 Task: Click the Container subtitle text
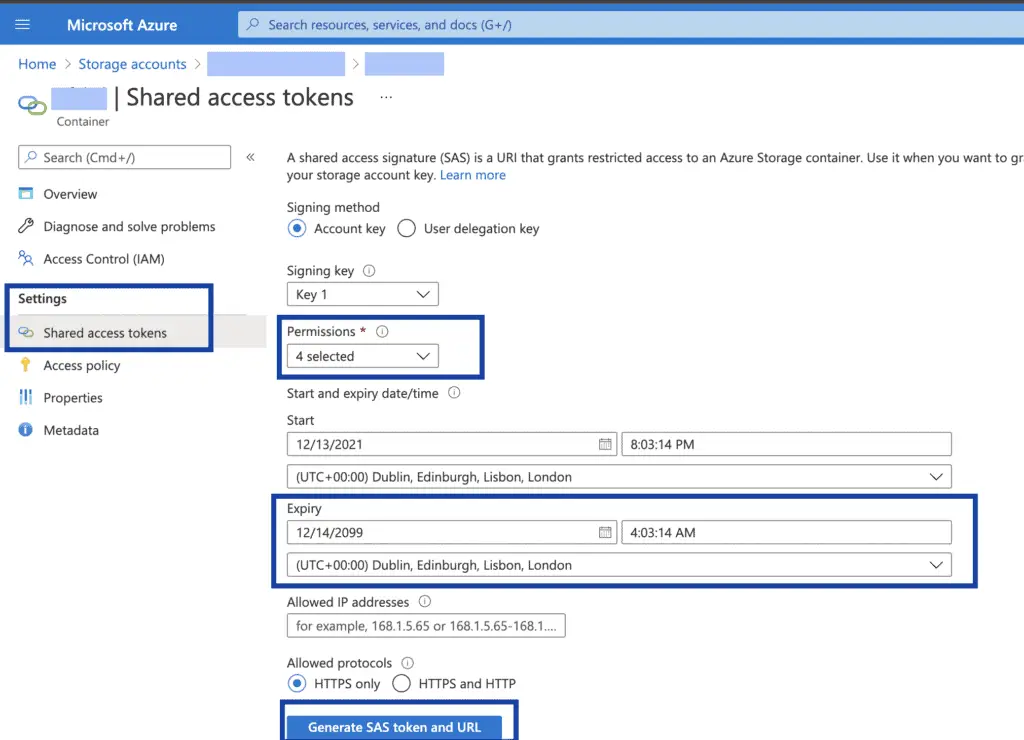[83, 121]
